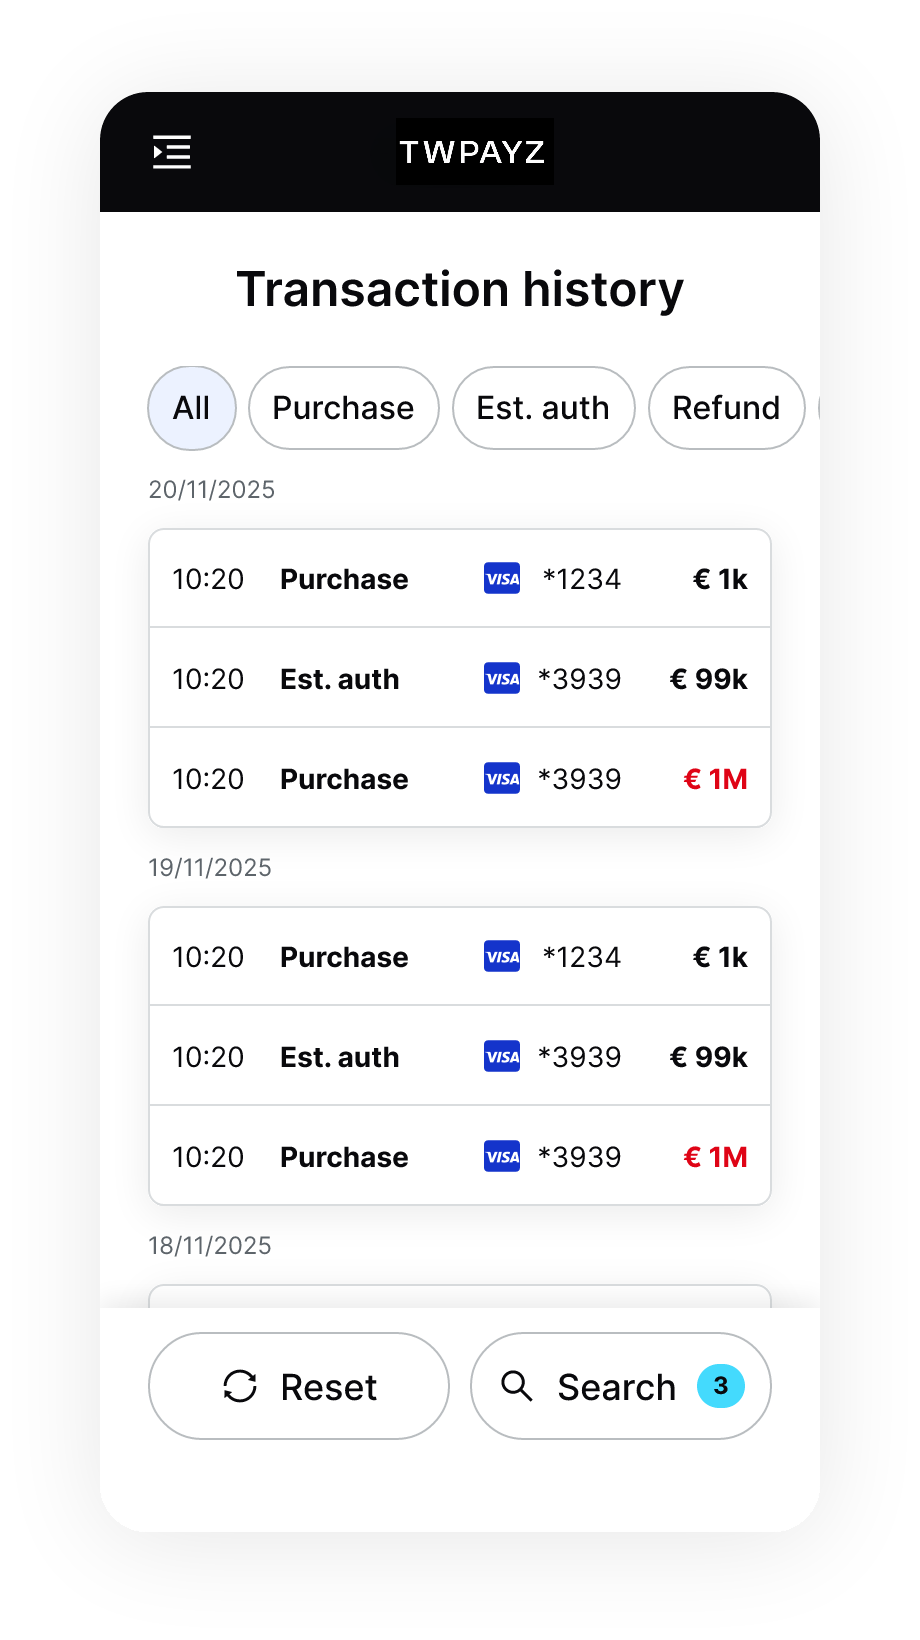Click Visa icon on 19/11 € 1M row
920x1640 pixels.
(502, 1157)
